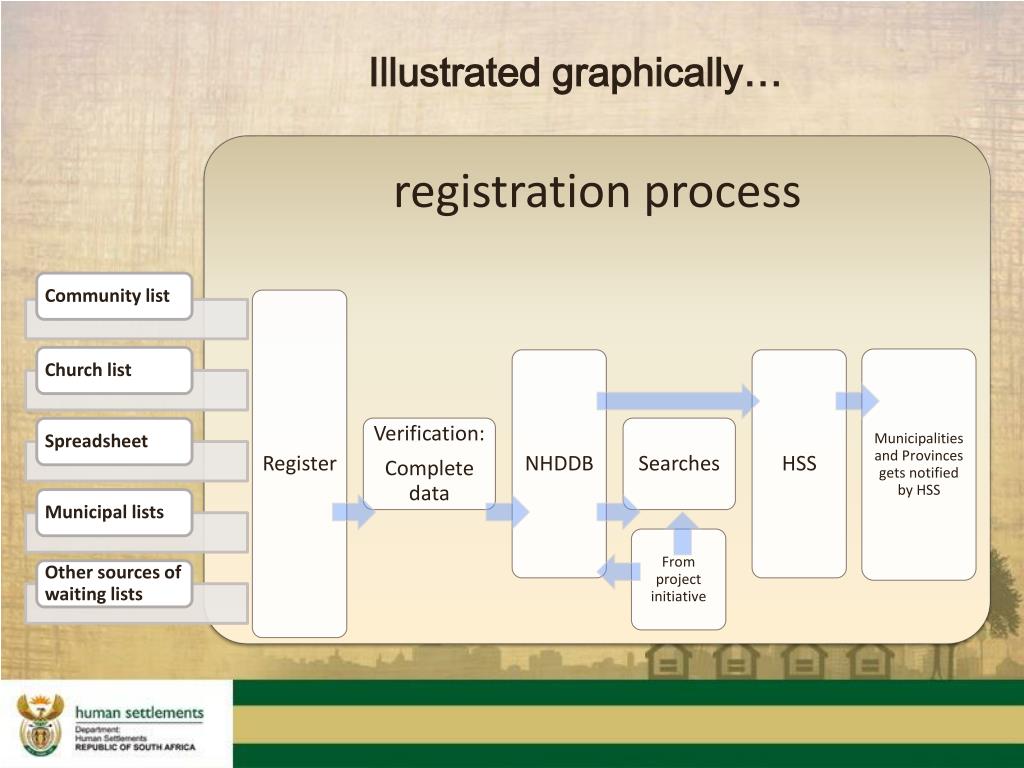The width and height of the screenshot is (1024, 768).
Task: Click the tall Register box
Action: [299, 464]
